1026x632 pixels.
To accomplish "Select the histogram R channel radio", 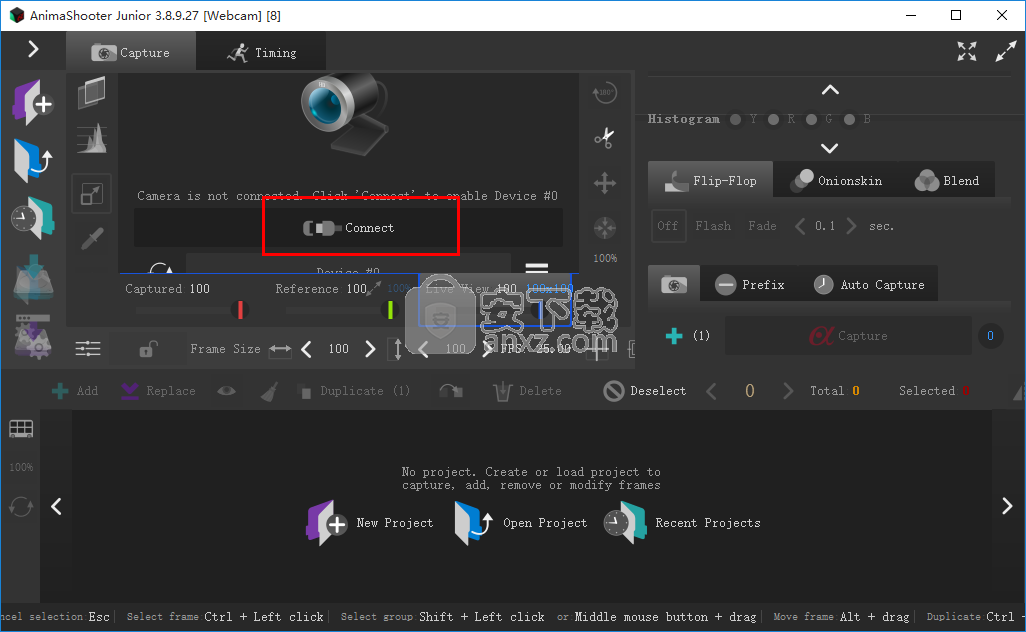I will [773, 119].
